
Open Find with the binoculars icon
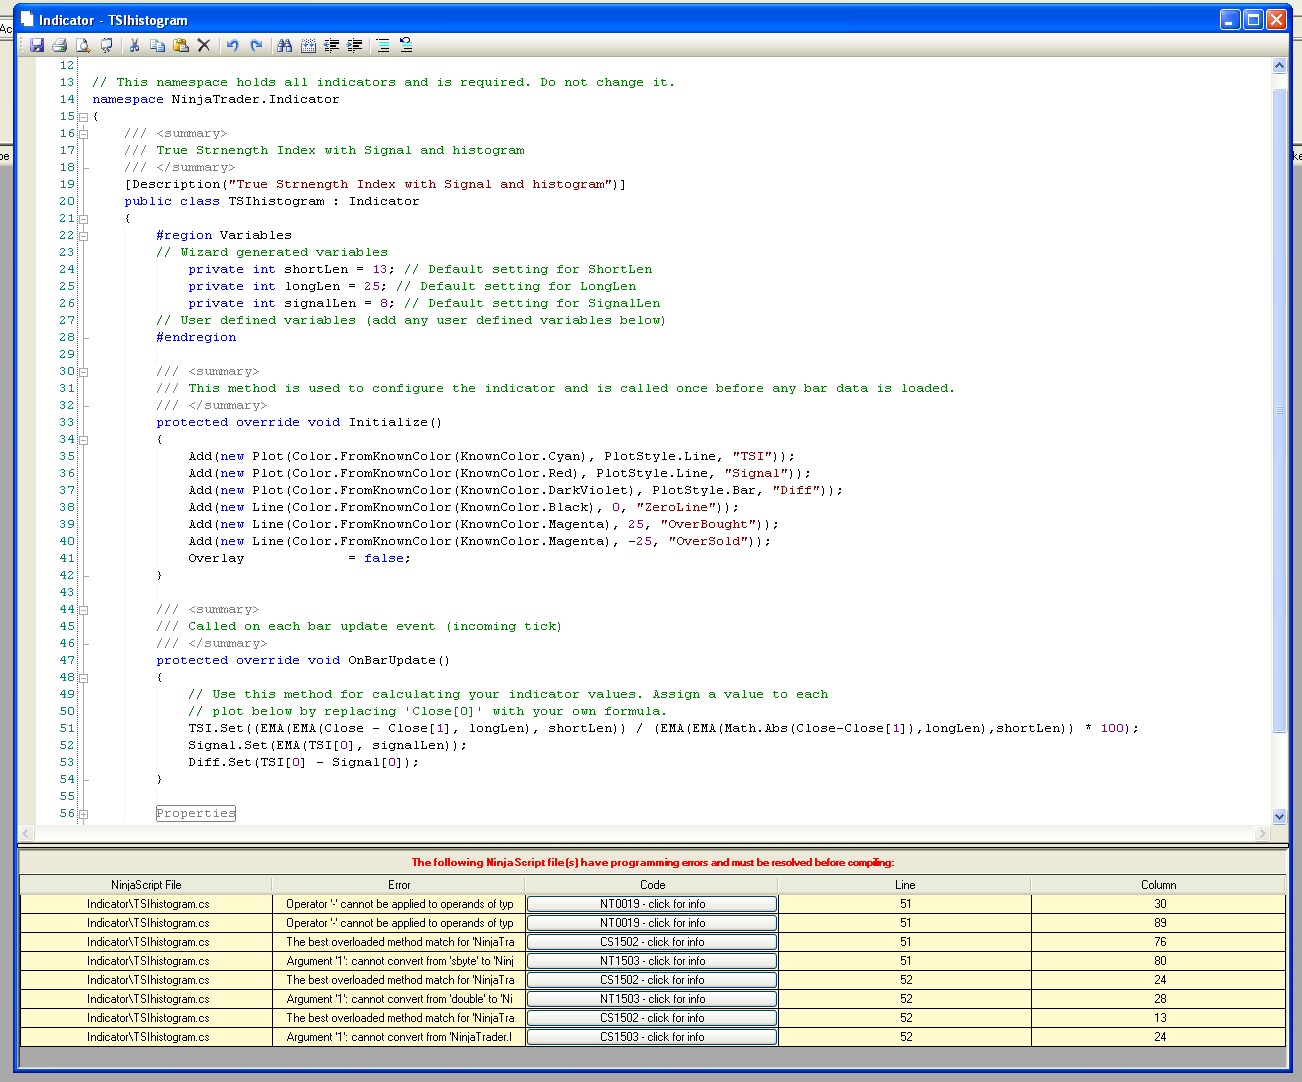pyautogui.click(x=285, y=45)
